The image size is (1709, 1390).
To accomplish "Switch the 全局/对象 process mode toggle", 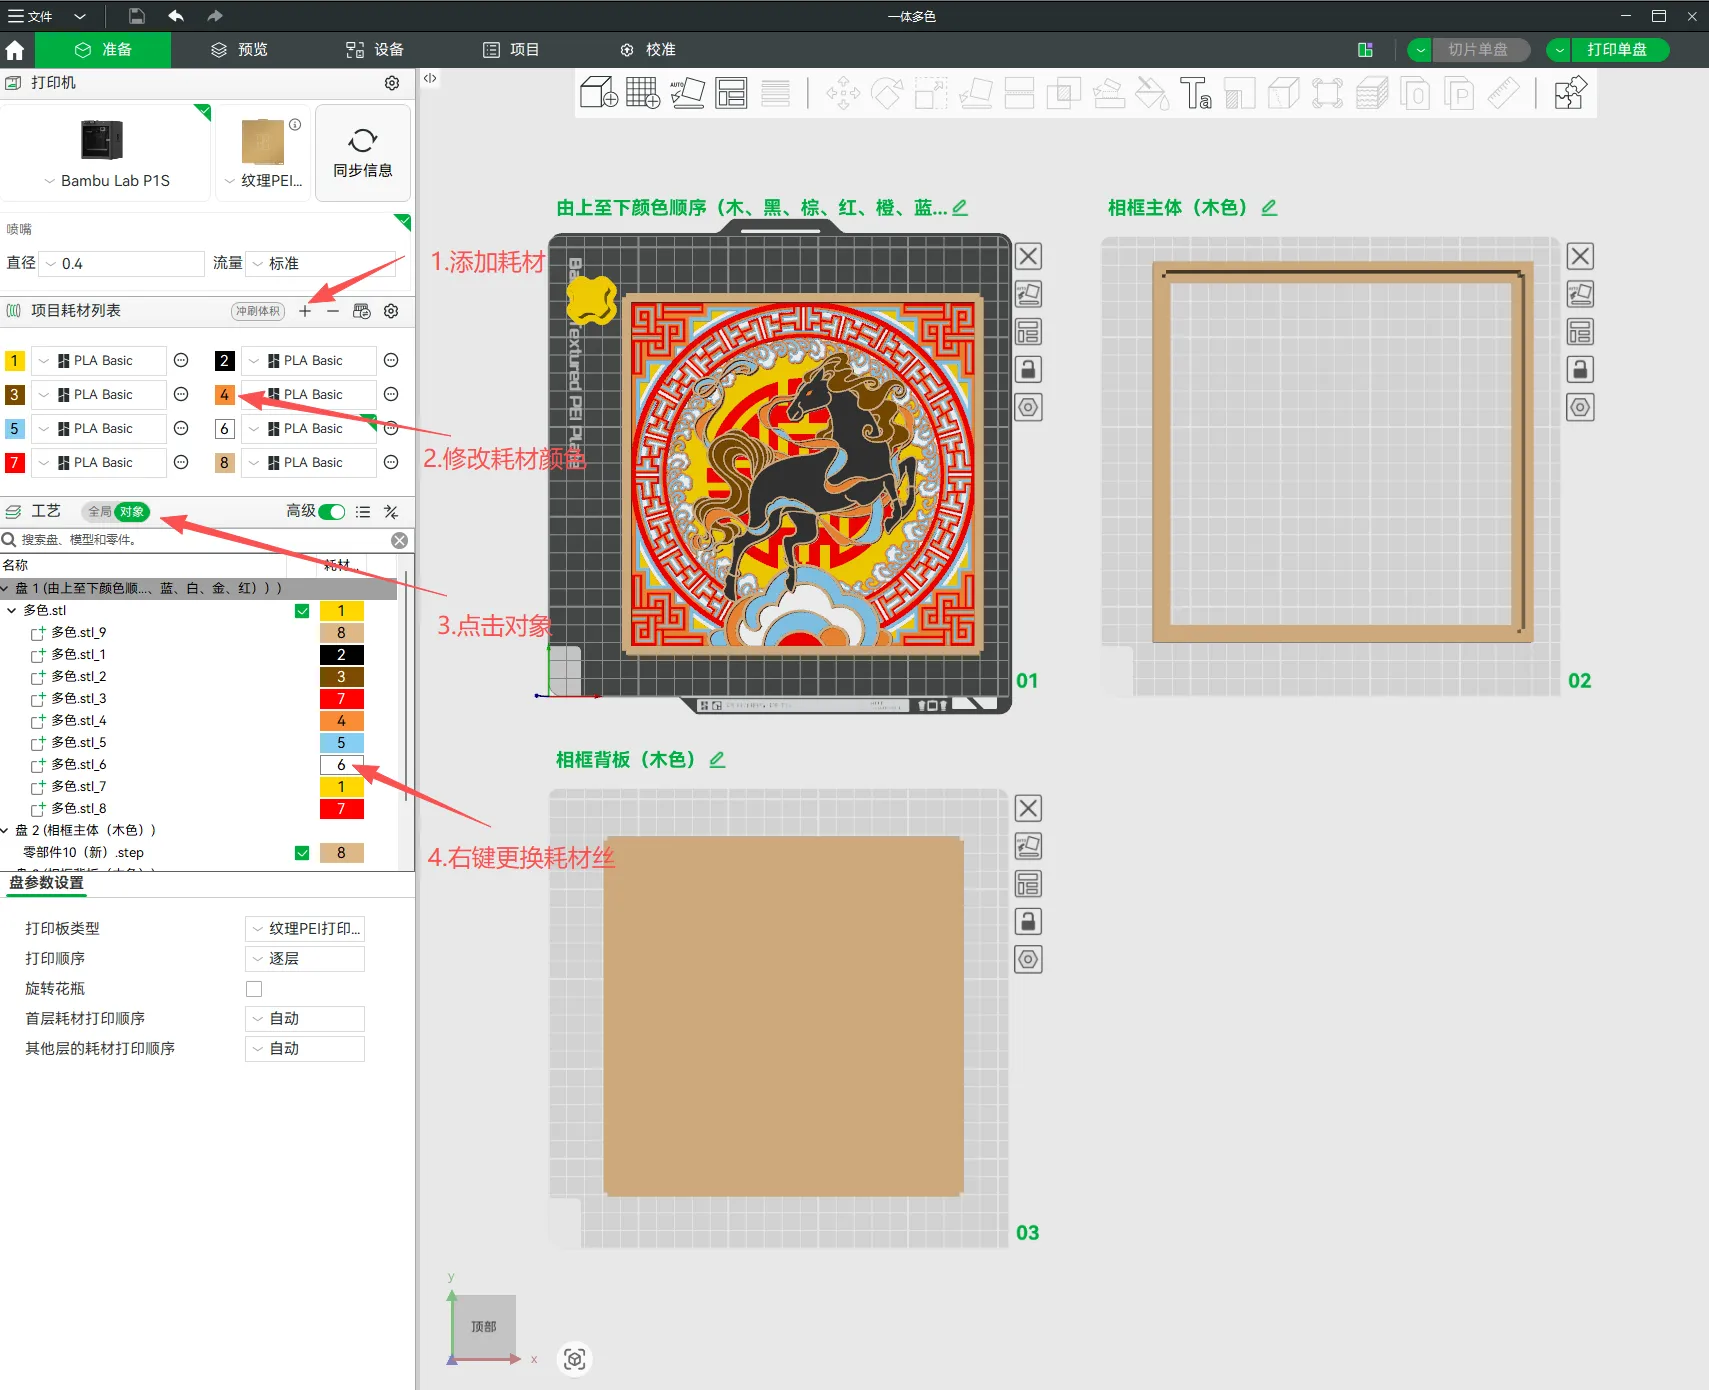I will click(x=115, y=512).
